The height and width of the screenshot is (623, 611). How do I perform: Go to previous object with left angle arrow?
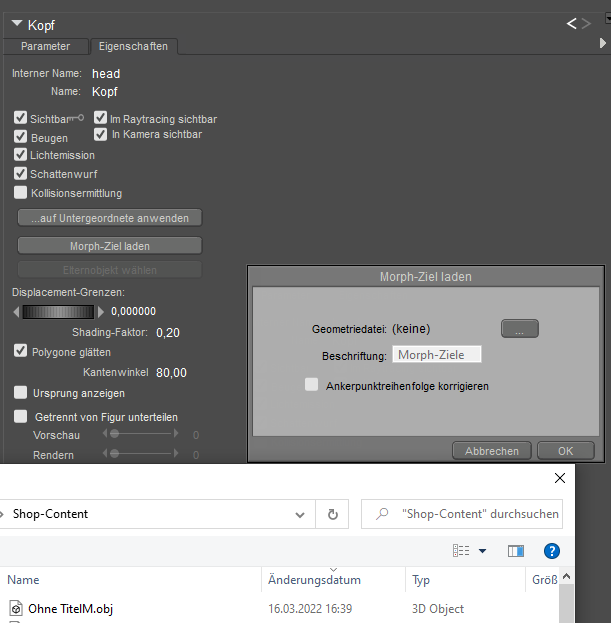tap(571, 24)
